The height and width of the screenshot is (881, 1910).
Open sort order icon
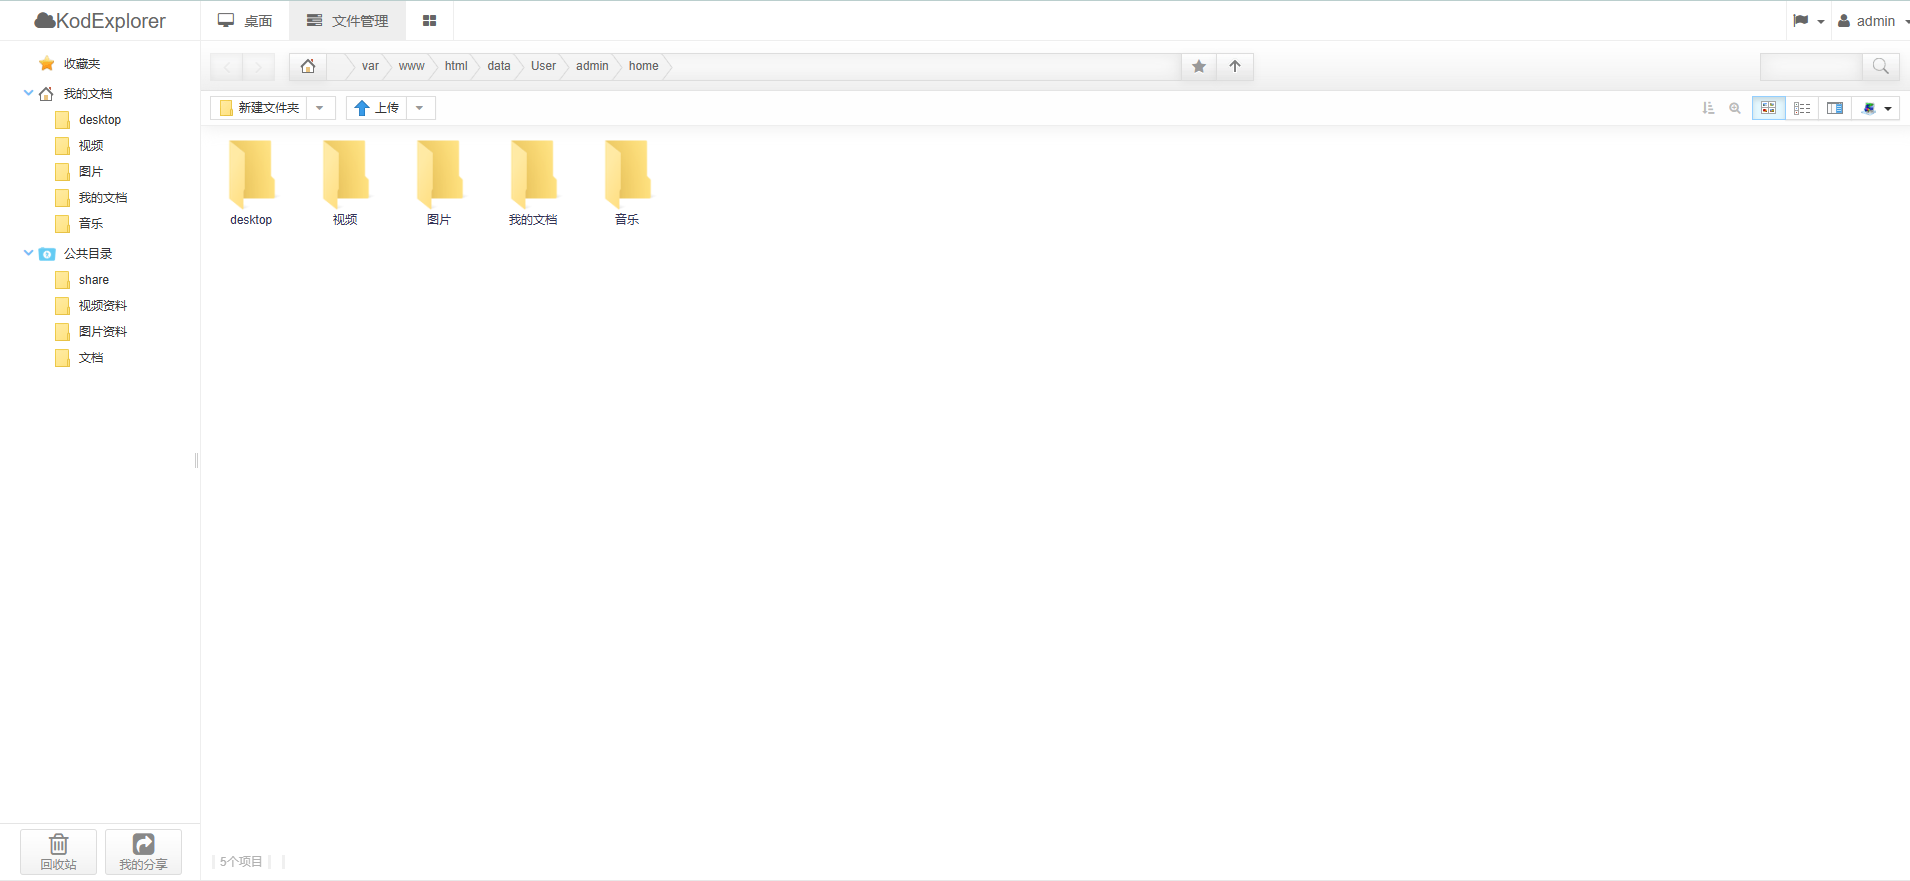coord(1708,108)
